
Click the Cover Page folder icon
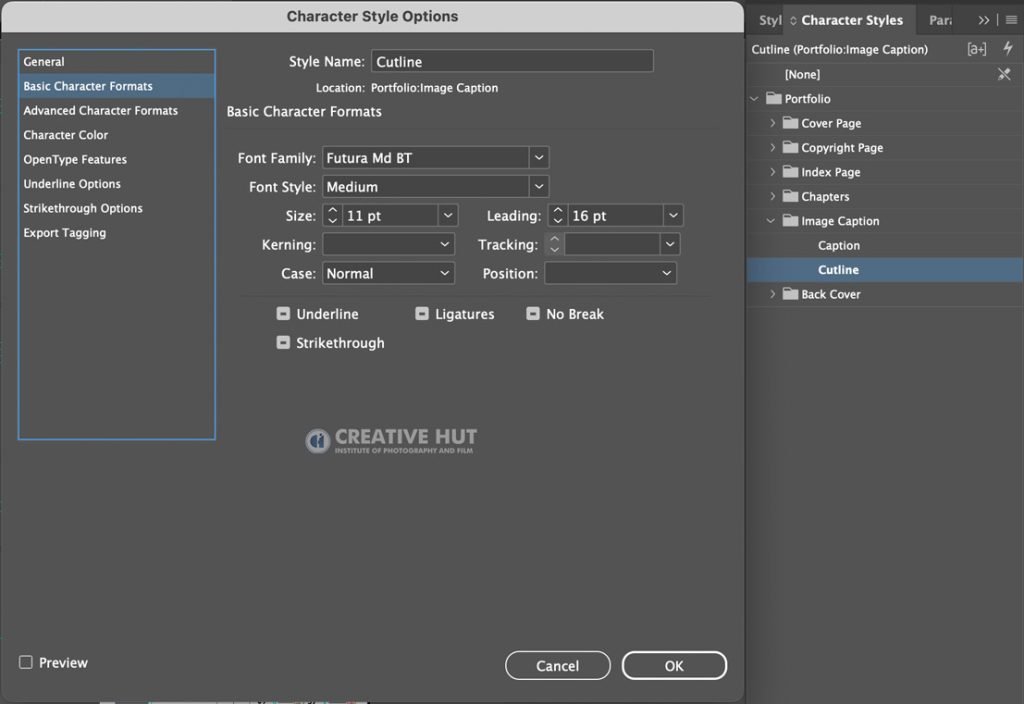coord(790,123)
